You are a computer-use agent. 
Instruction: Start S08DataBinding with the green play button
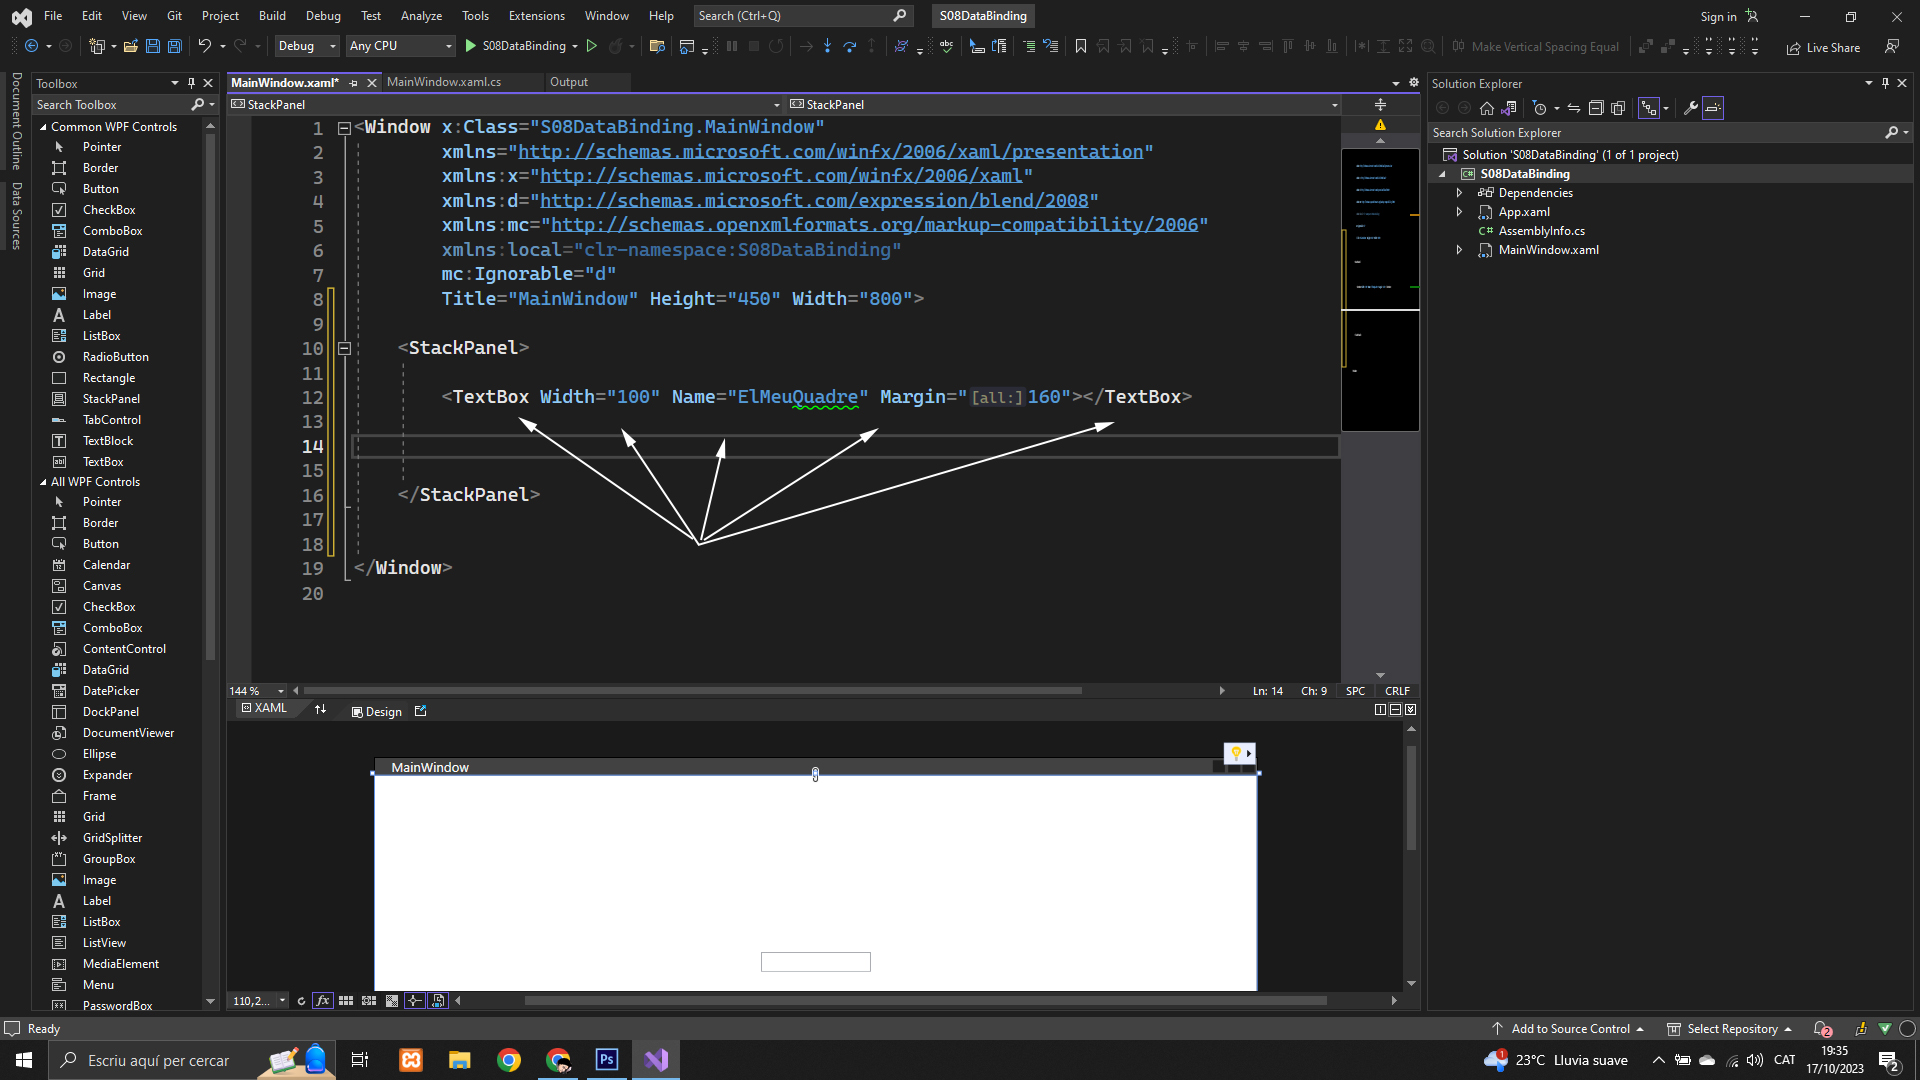(x=471, y=46)
